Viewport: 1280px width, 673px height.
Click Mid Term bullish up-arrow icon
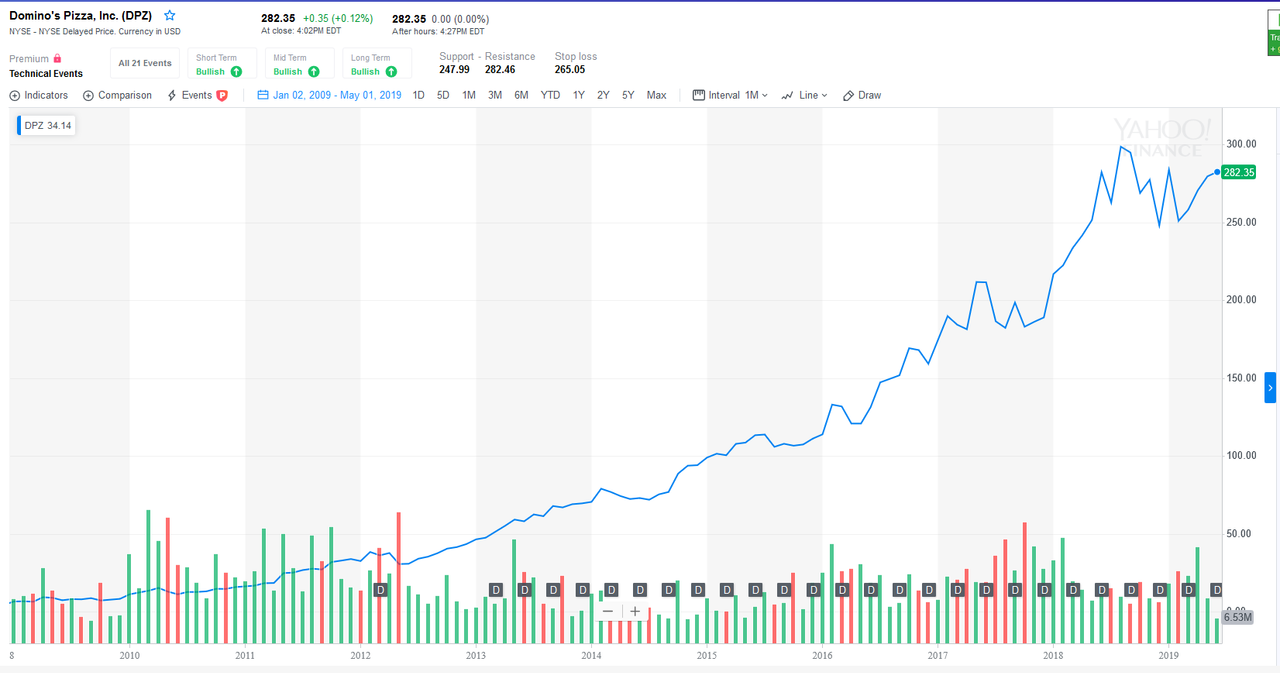314,71
